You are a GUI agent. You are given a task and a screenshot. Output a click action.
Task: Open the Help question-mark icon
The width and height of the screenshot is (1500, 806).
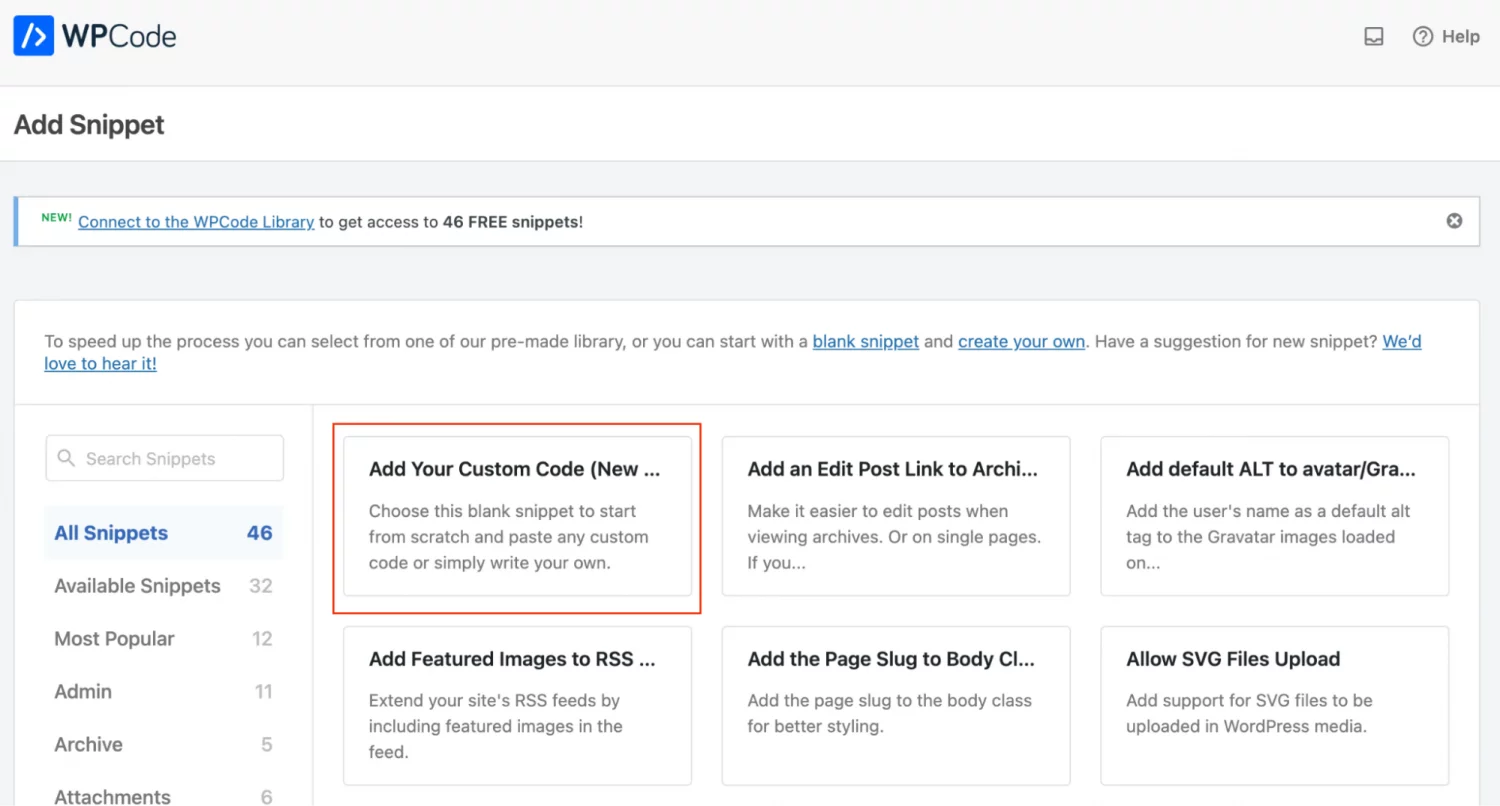tap(1423, 37)
